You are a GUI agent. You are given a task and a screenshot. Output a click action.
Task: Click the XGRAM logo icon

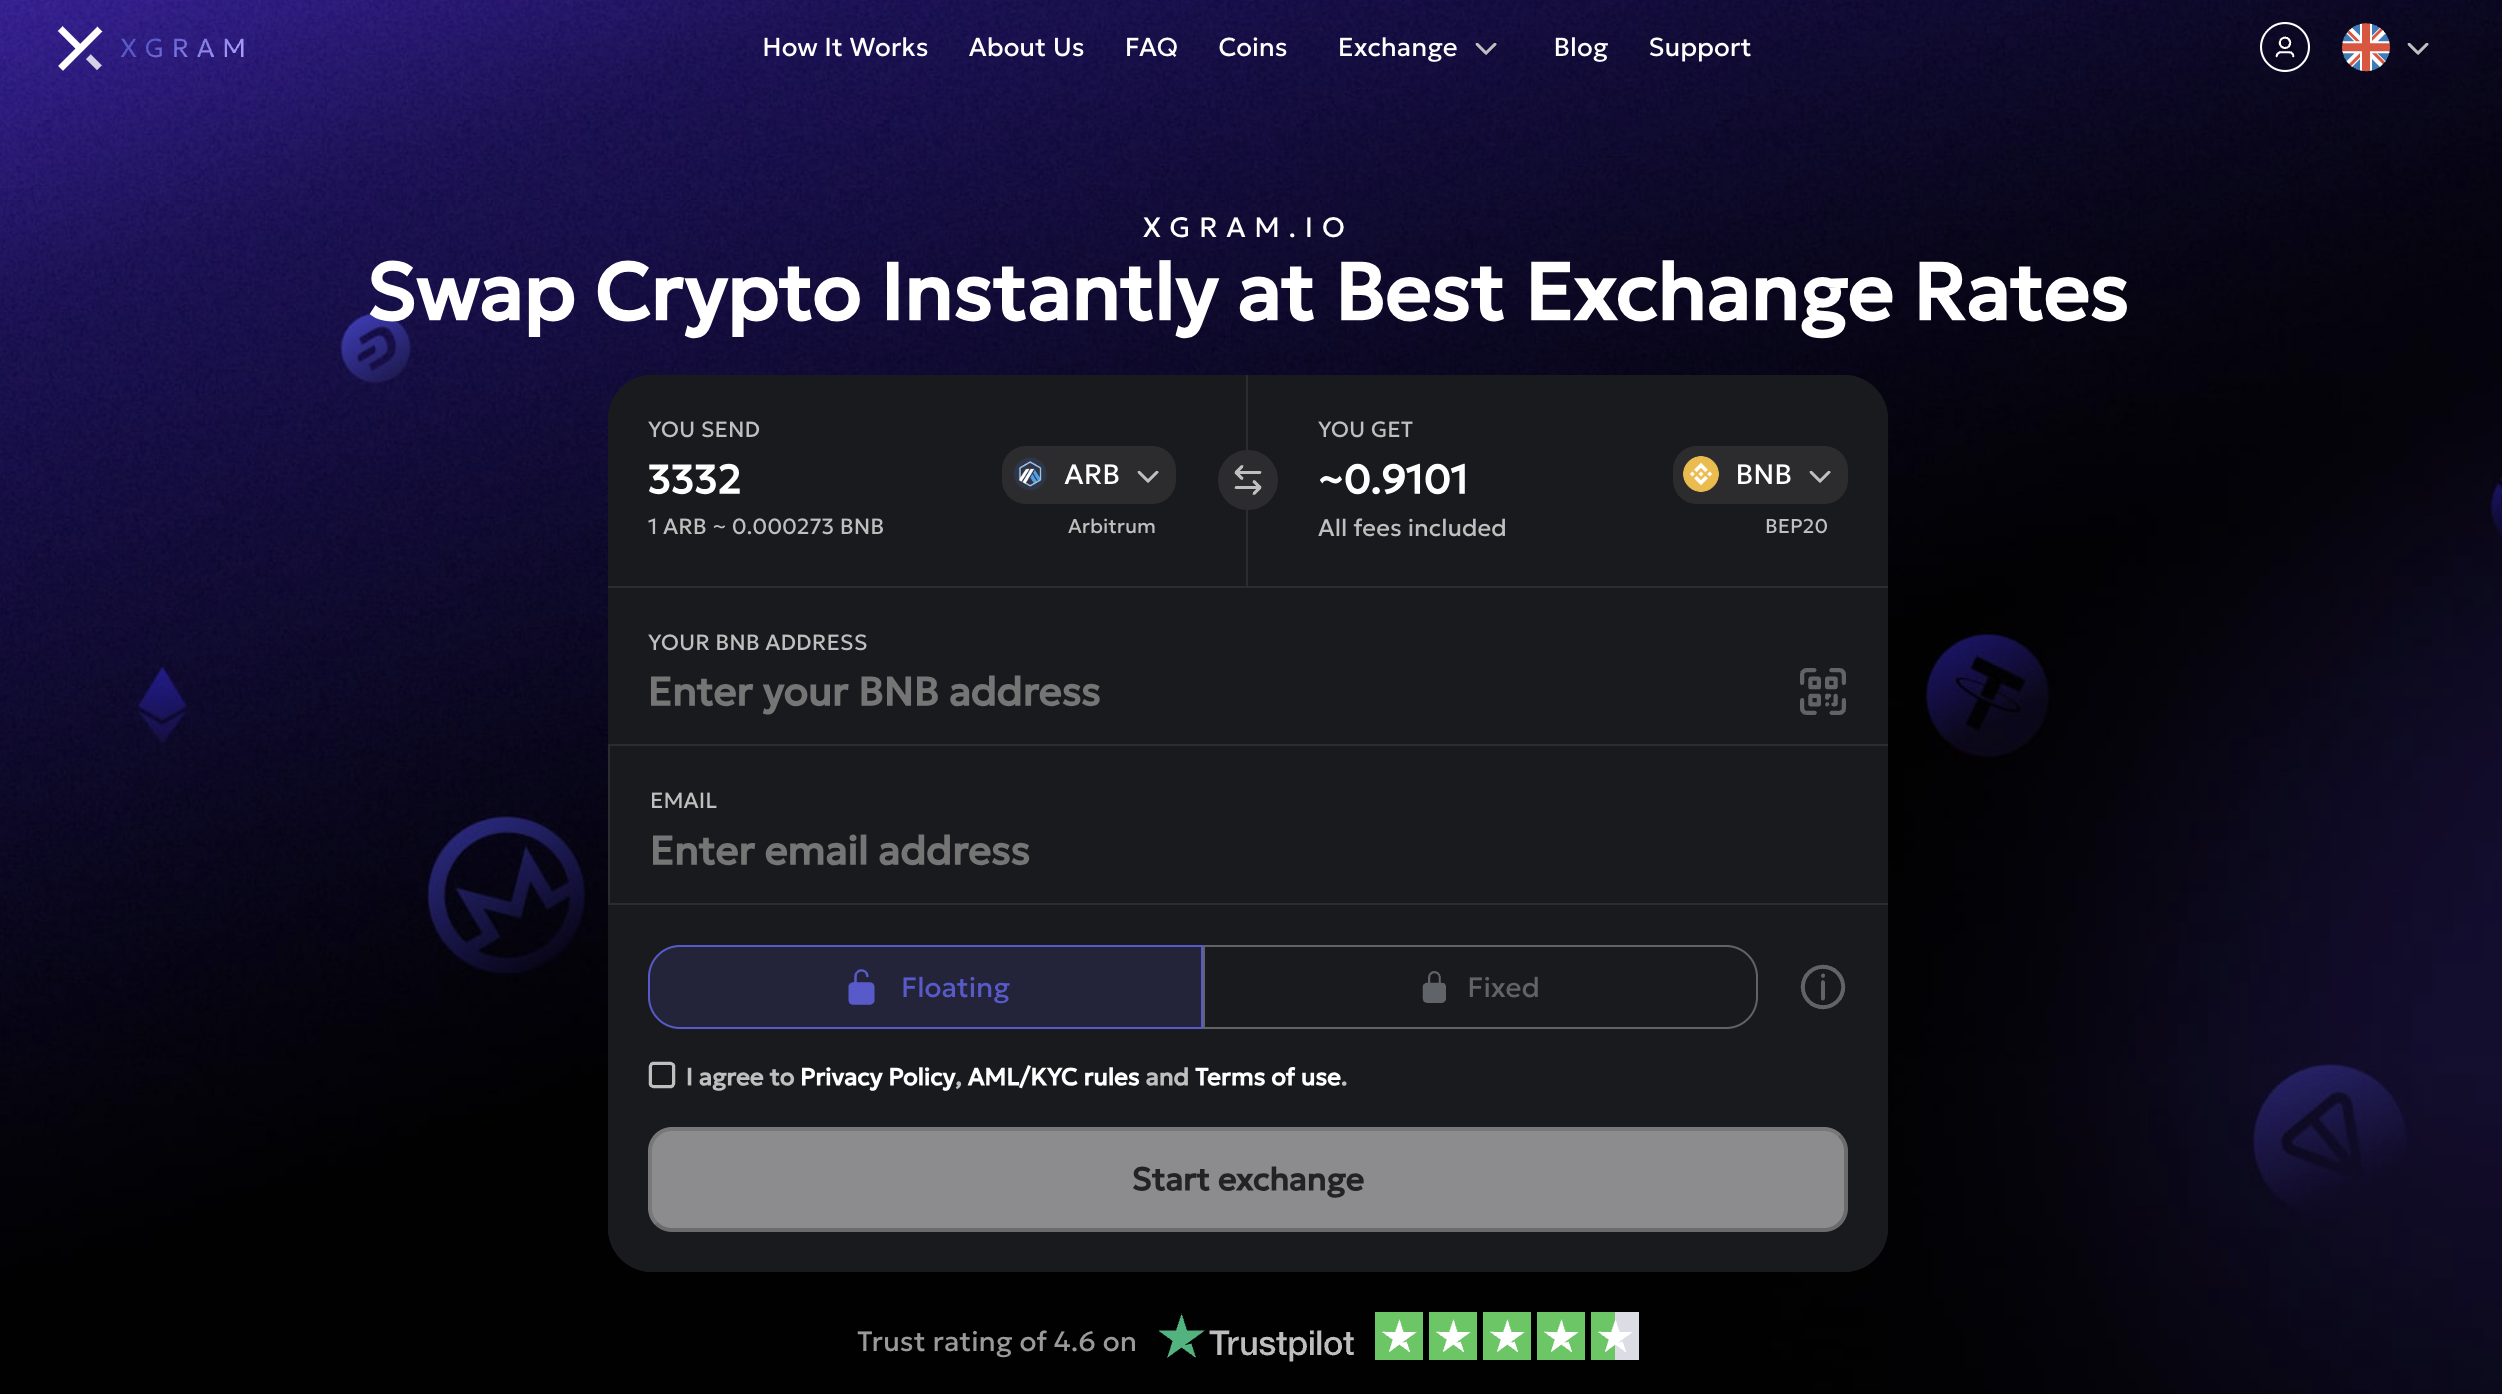click(80, 48)
